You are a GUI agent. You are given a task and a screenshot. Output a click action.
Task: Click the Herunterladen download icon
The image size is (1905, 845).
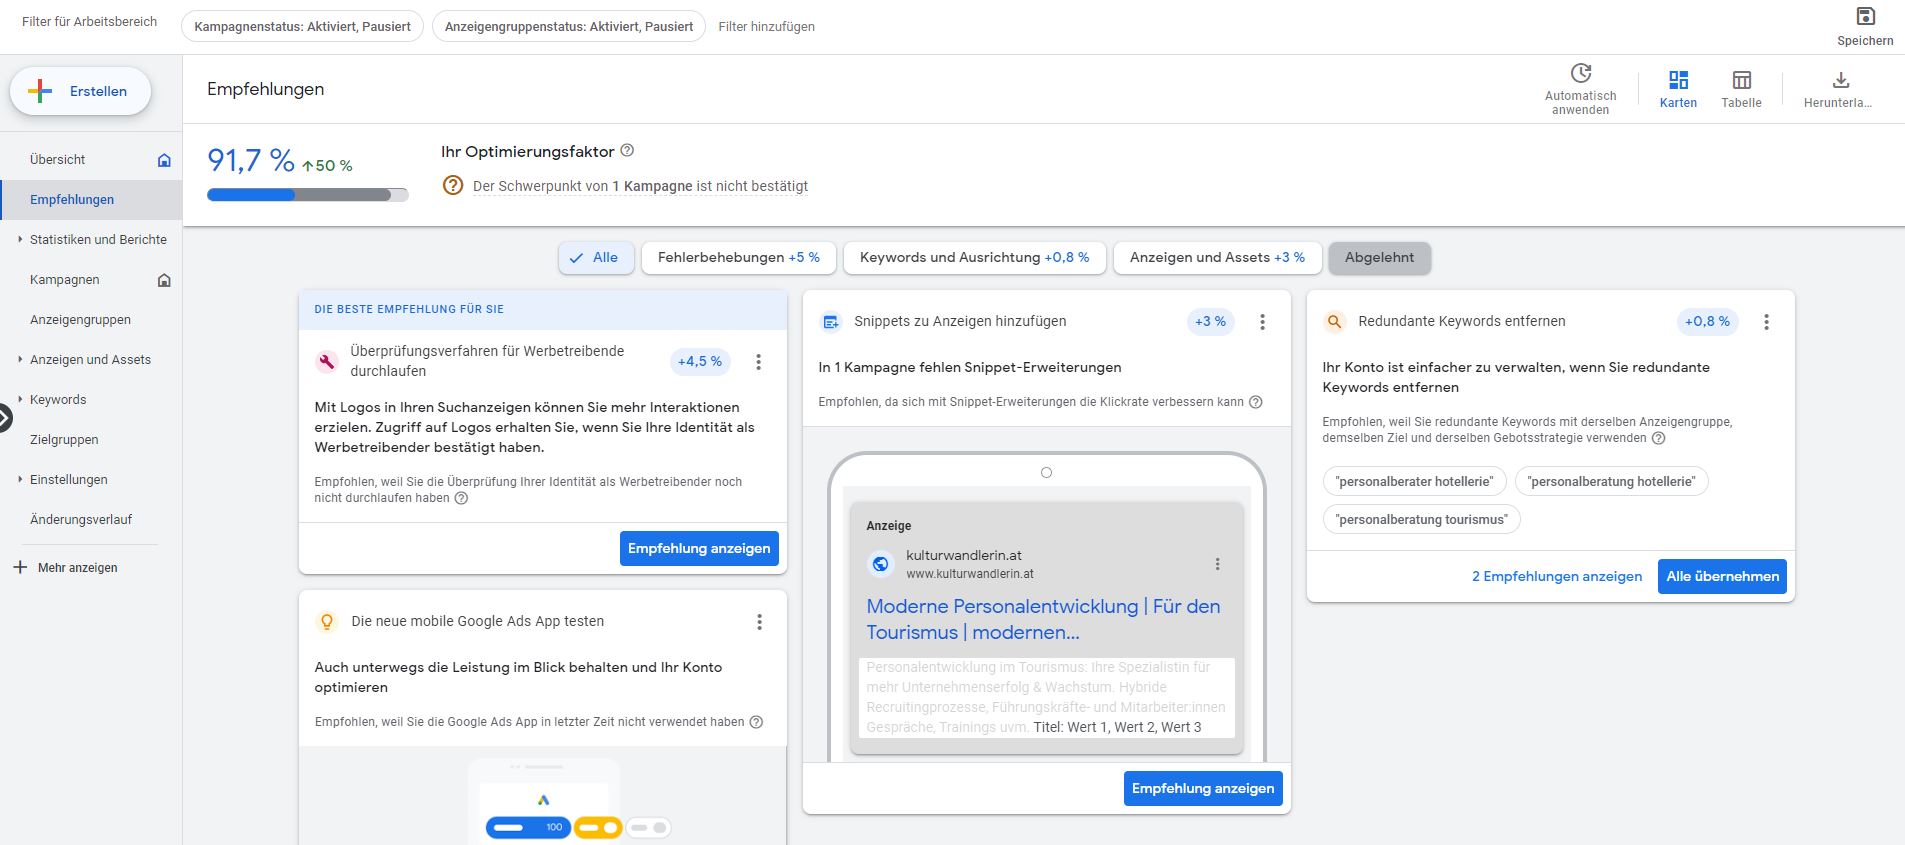point(1840,80)
